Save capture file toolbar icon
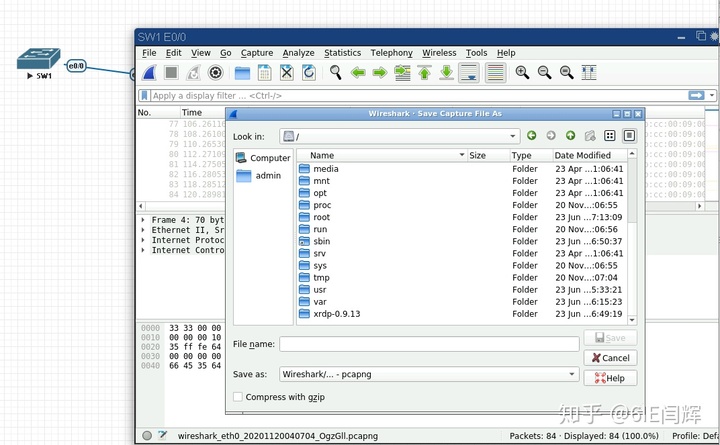Image resolution: width=720 pixels, height=445 pixels. (264, 73)
